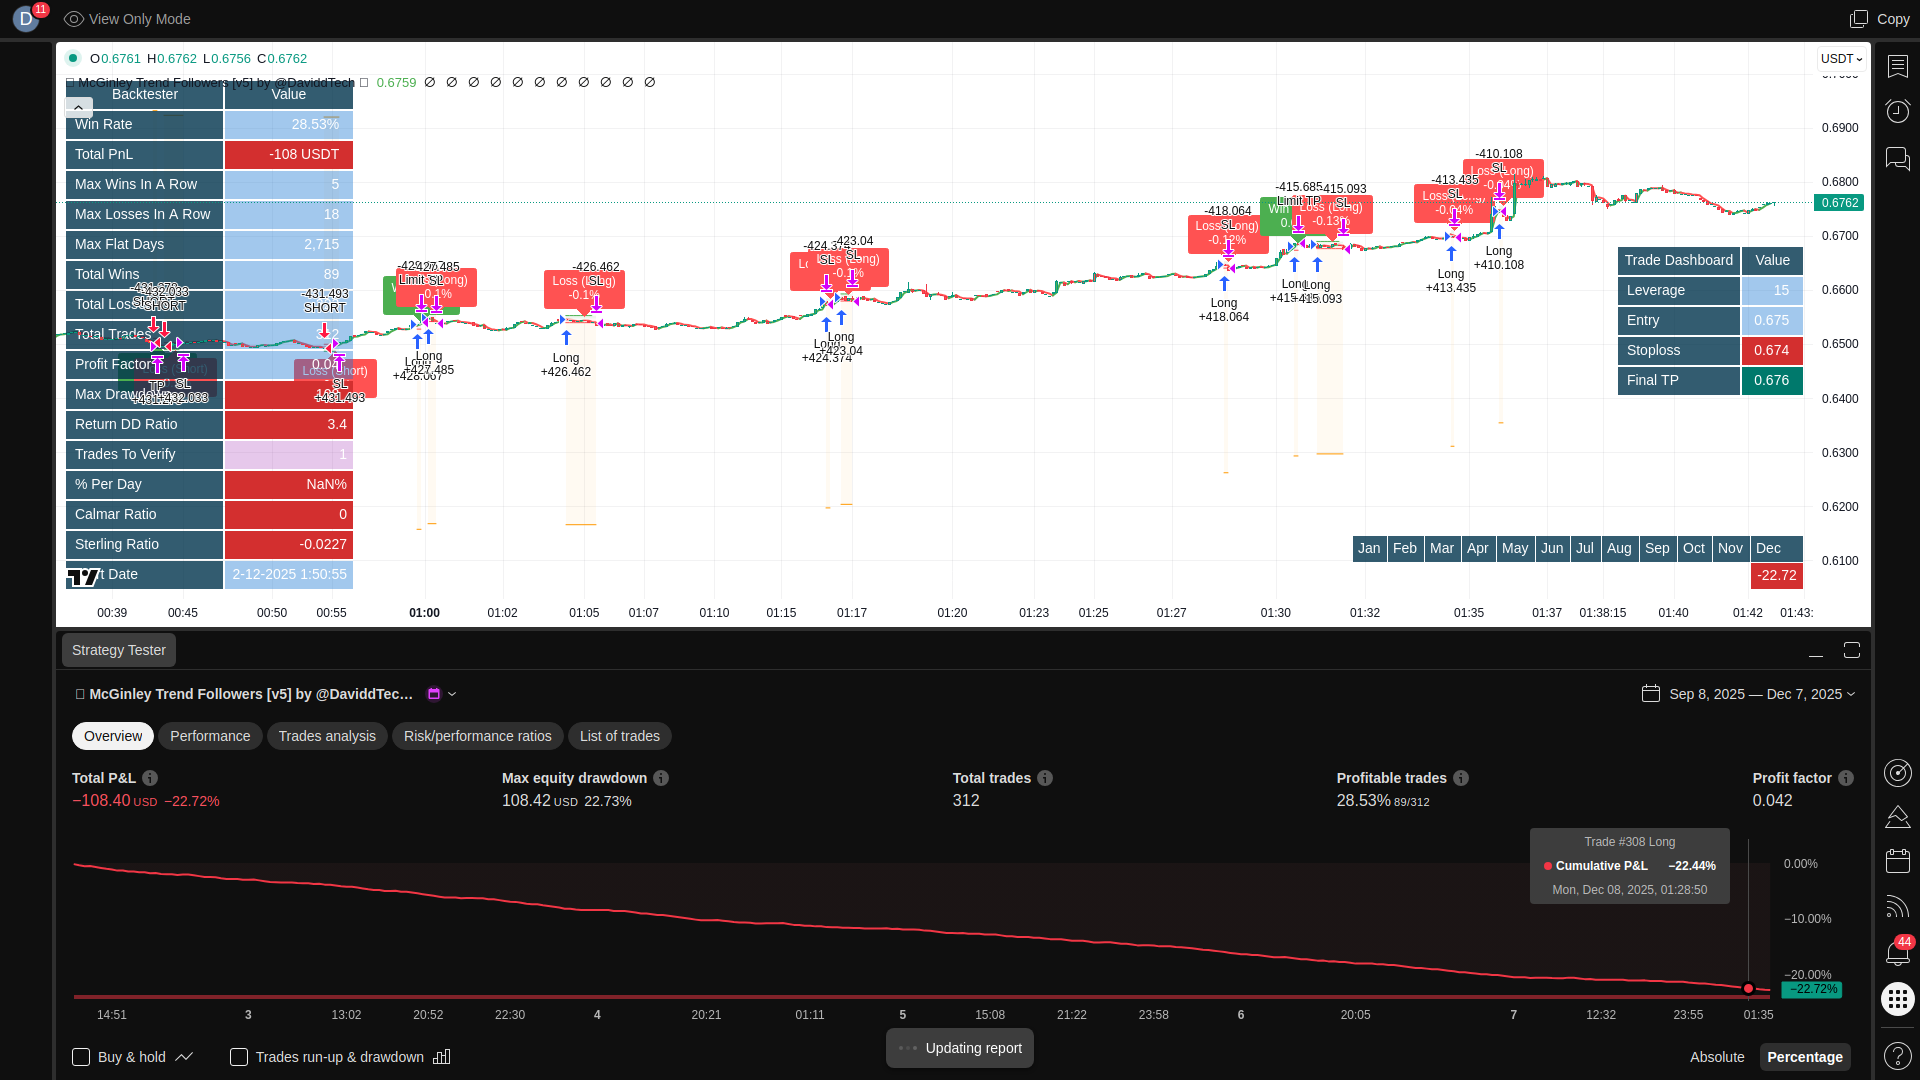Open the List of trades tab
Viewport: 1920px width, 1080px height.
click(619, 736)
